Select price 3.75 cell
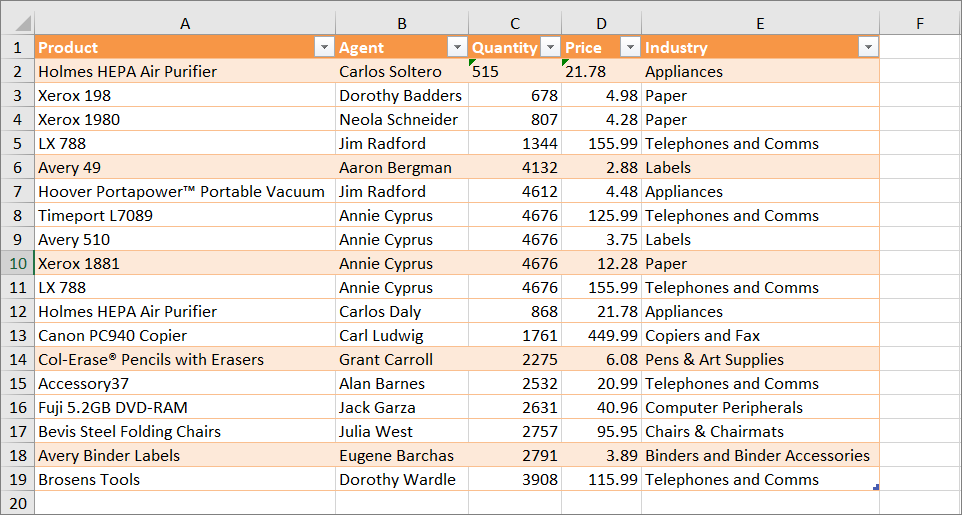Viewport: 962px width, 515px height. pos(601,239)
